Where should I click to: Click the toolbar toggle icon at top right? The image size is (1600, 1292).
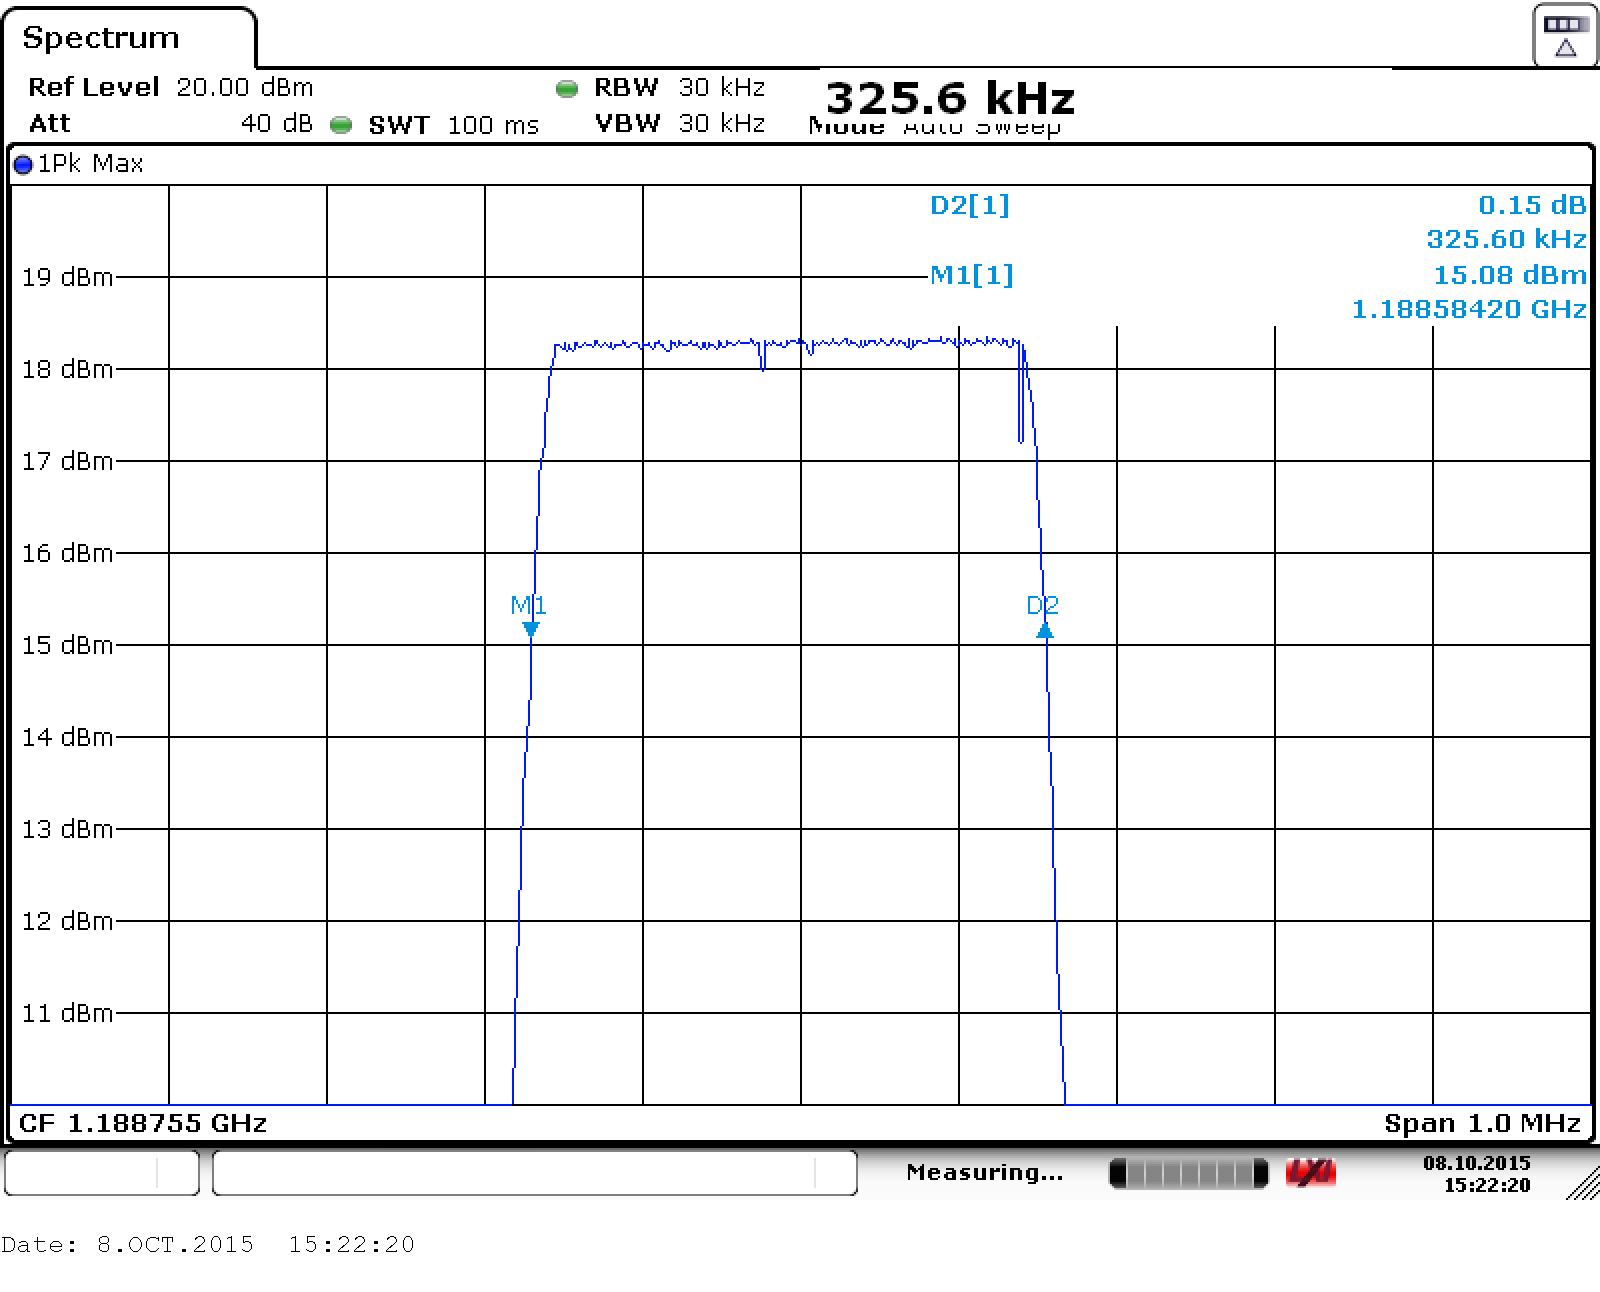[x=1565, y=37]
